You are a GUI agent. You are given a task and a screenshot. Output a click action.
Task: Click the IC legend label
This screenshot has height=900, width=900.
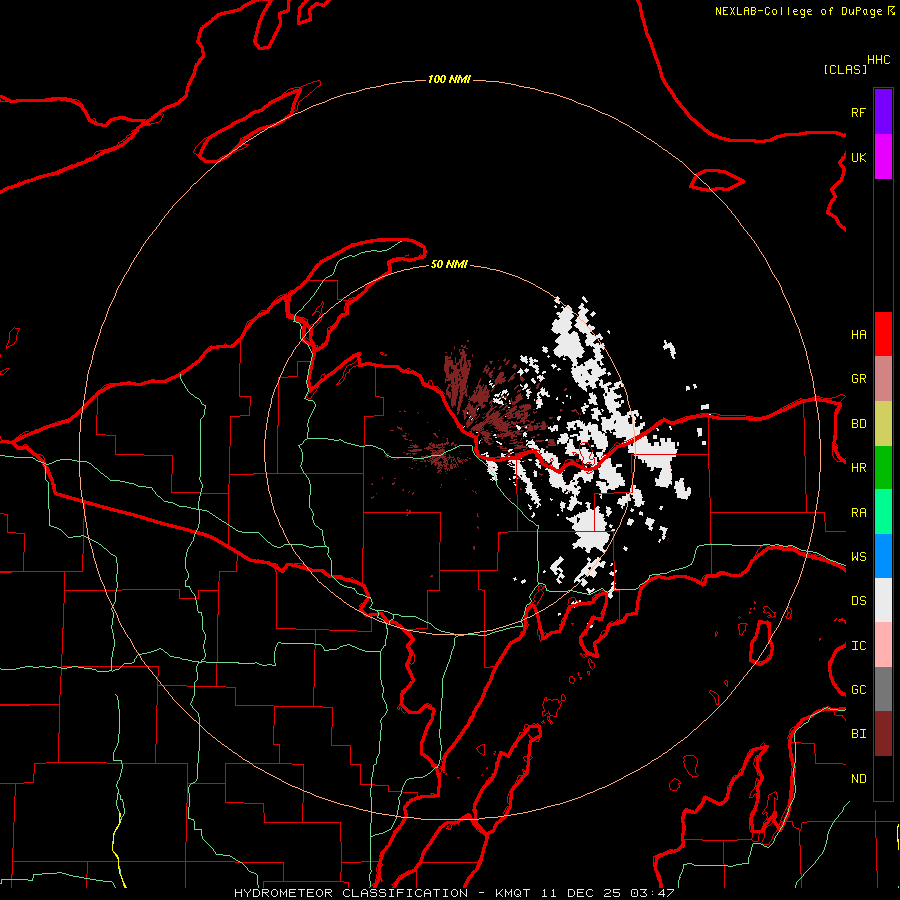click(x=858, y=646)
